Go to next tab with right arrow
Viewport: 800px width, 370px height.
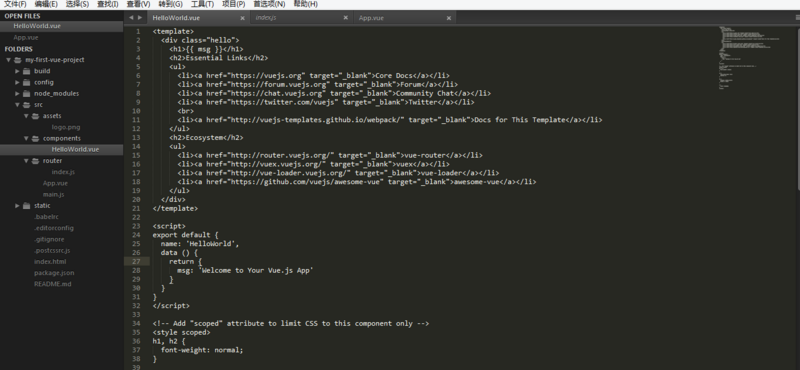[x=140, y=17]
